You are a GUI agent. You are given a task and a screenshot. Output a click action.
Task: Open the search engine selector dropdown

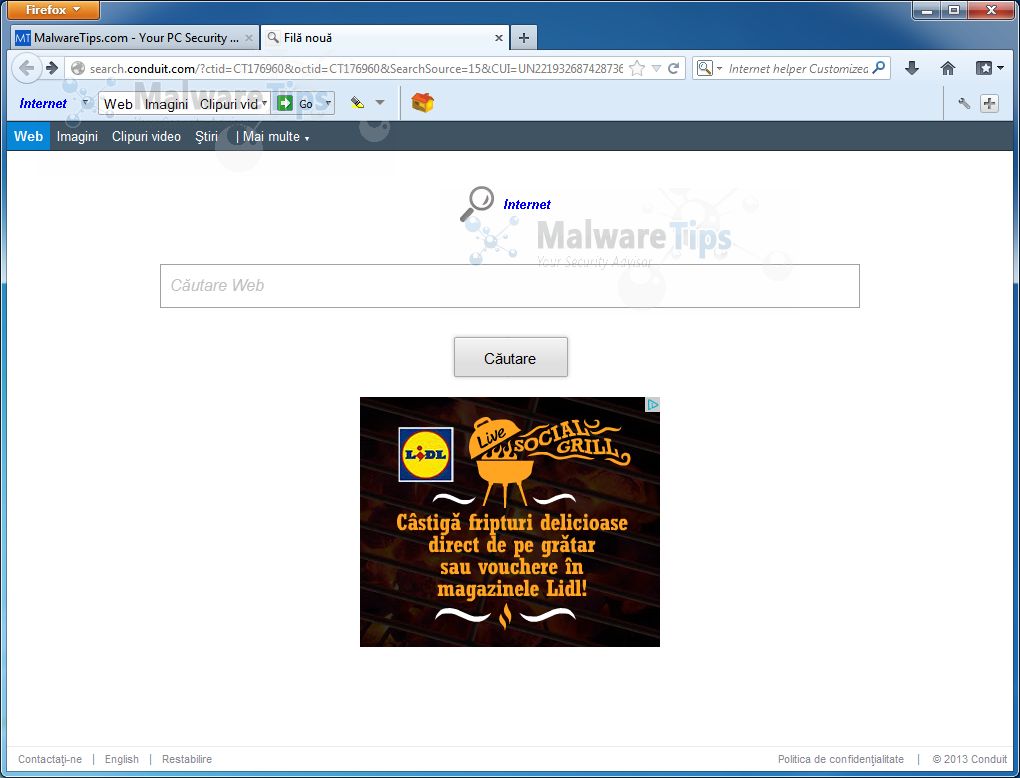(x=710, y=68)
